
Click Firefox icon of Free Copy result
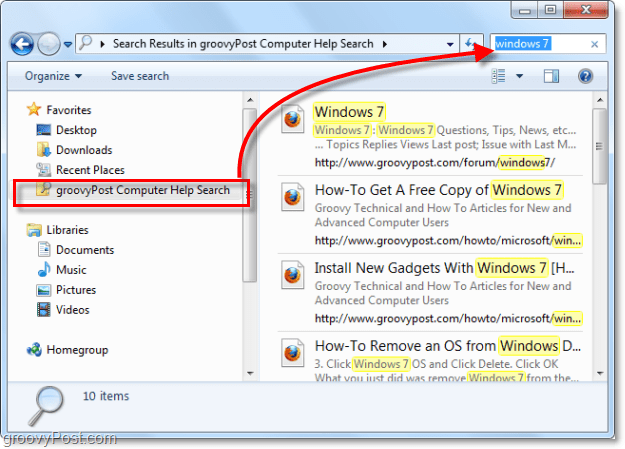click(x=293, y=197)
